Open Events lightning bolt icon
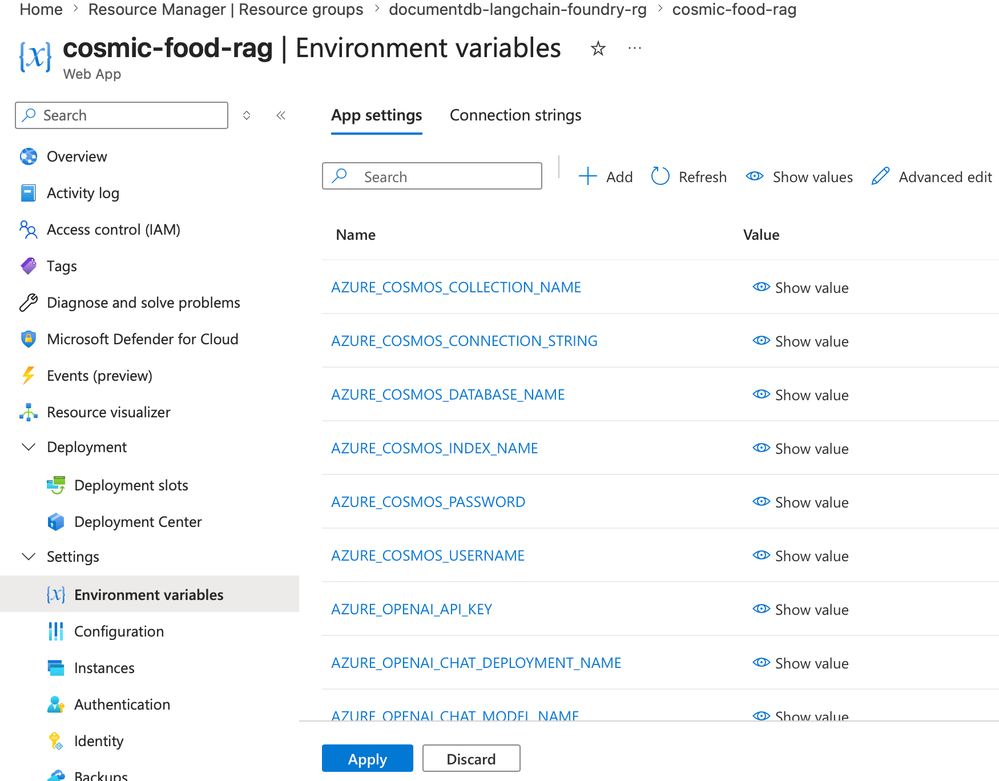Image resolution: width=999 pixels, height=781 pixels. (x=28, y=376)
